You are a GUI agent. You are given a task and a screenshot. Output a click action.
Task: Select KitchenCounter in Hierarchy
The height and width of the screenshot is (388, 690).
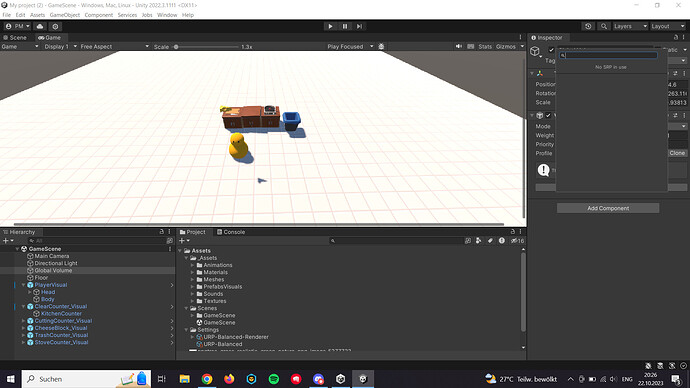click(61, 314)
